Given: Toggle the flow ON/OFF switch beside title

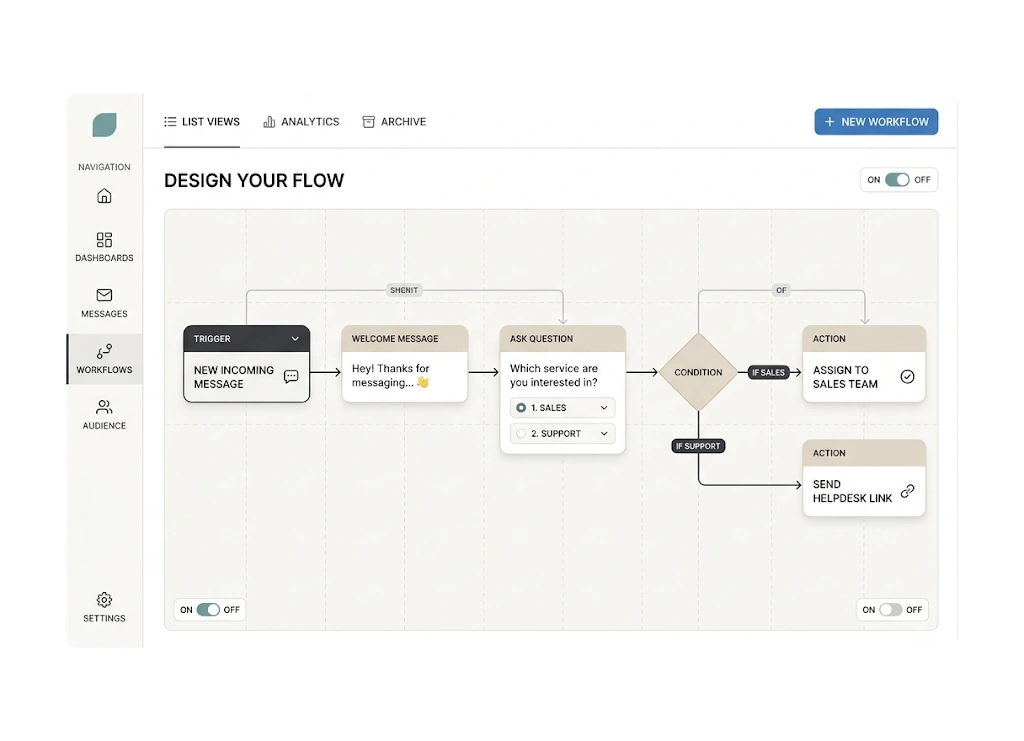Looking at the screenshot, I should click(x=897, y=180).
